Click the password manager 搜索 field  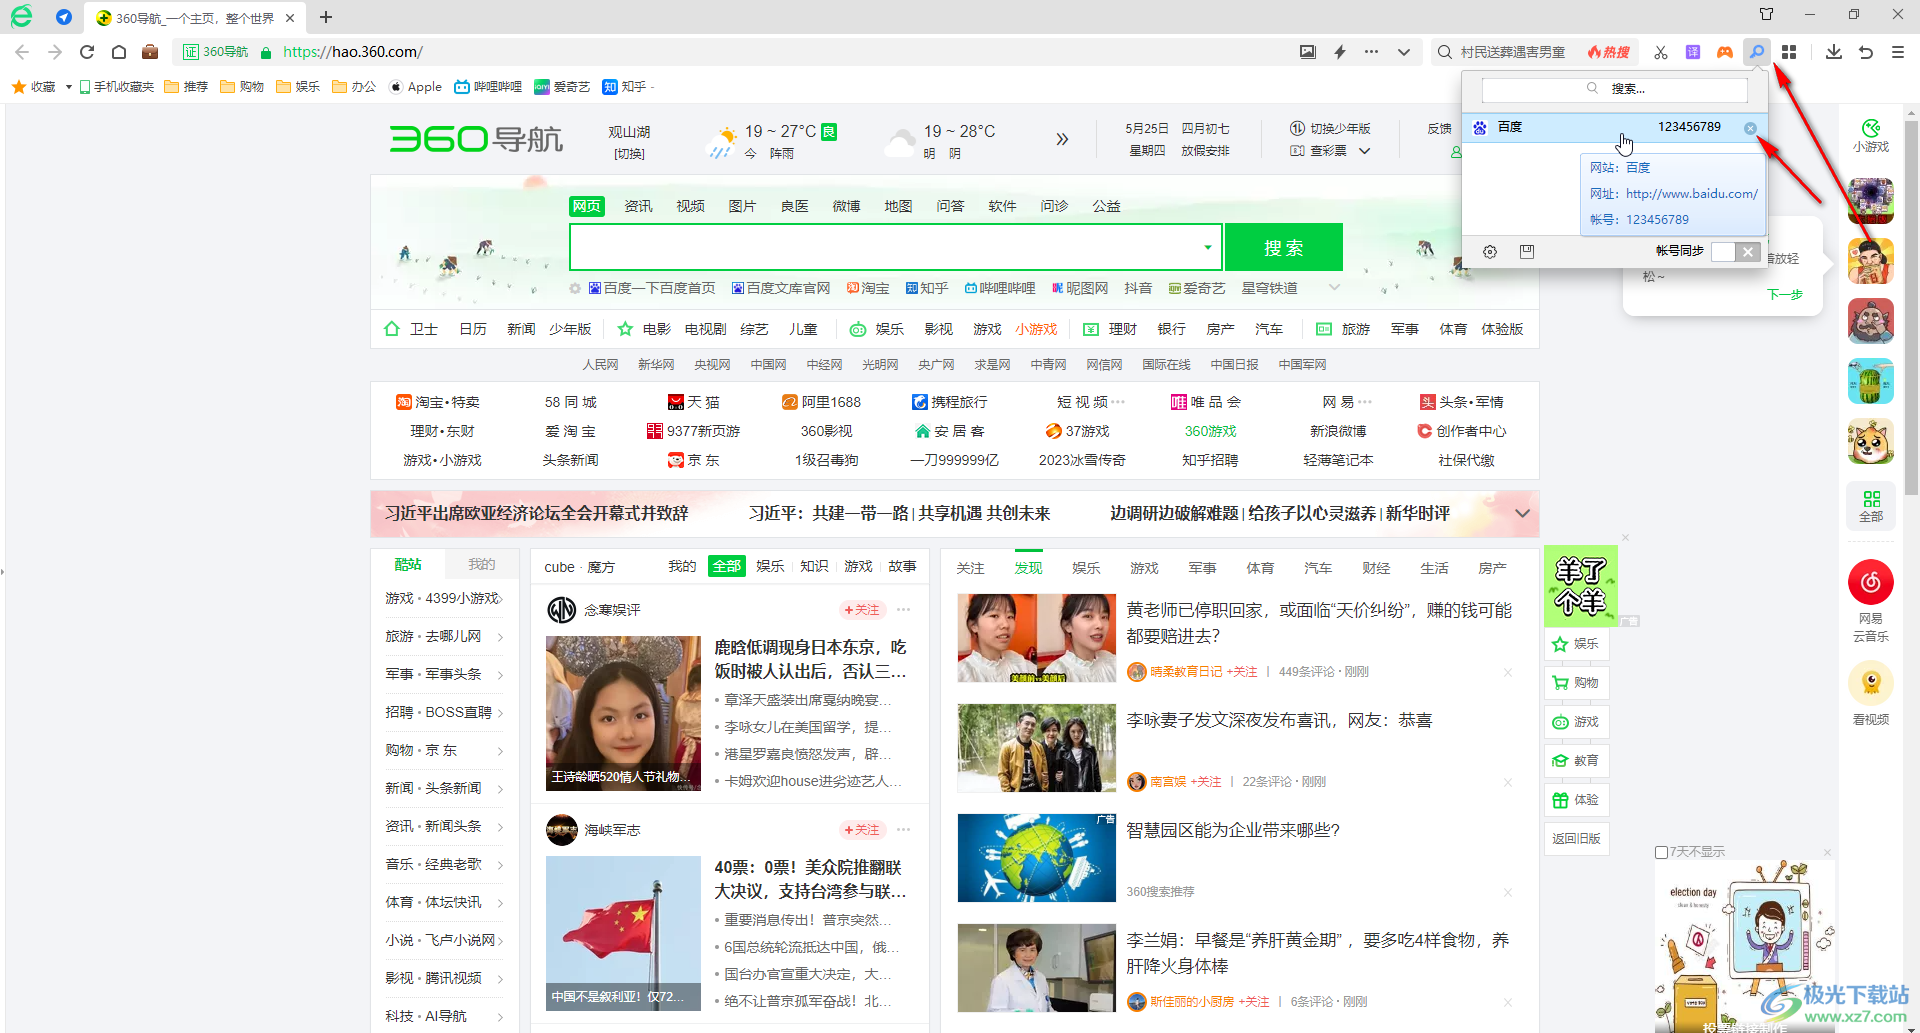[1614, 89]
